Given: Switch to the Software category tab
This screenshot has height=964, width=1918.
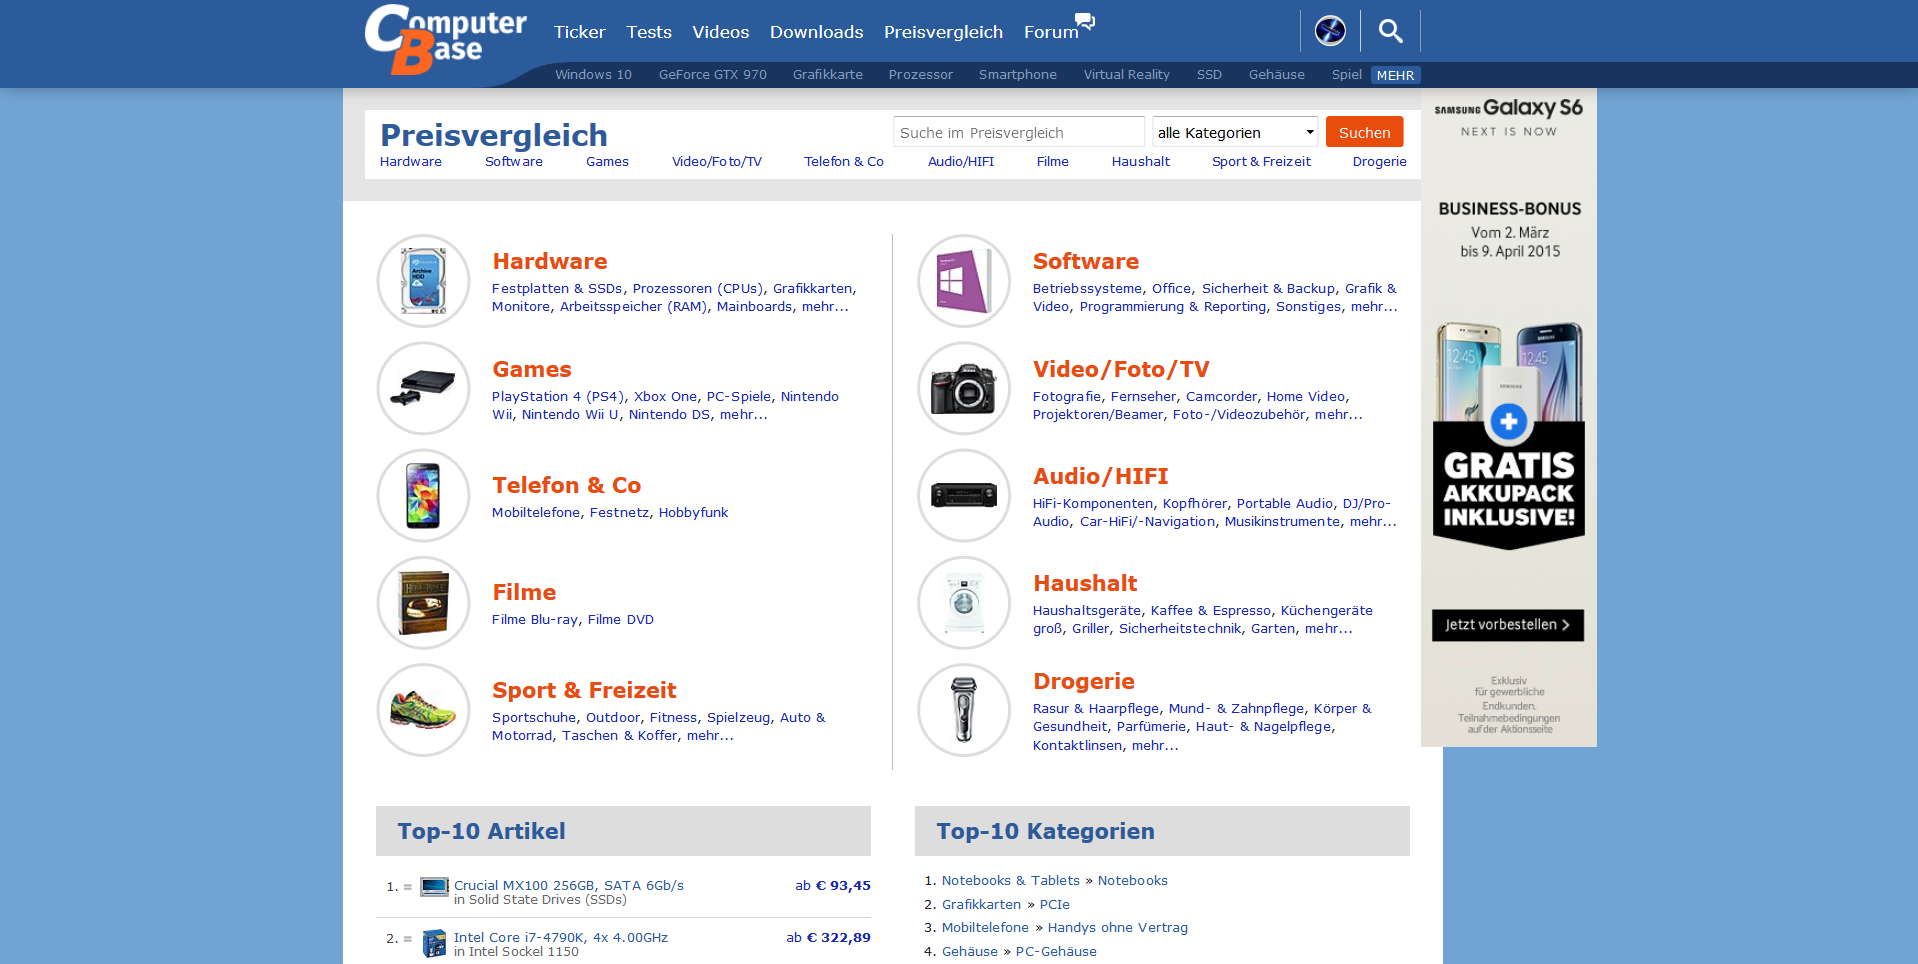Looking at the screenshot, I should (513, 162).
